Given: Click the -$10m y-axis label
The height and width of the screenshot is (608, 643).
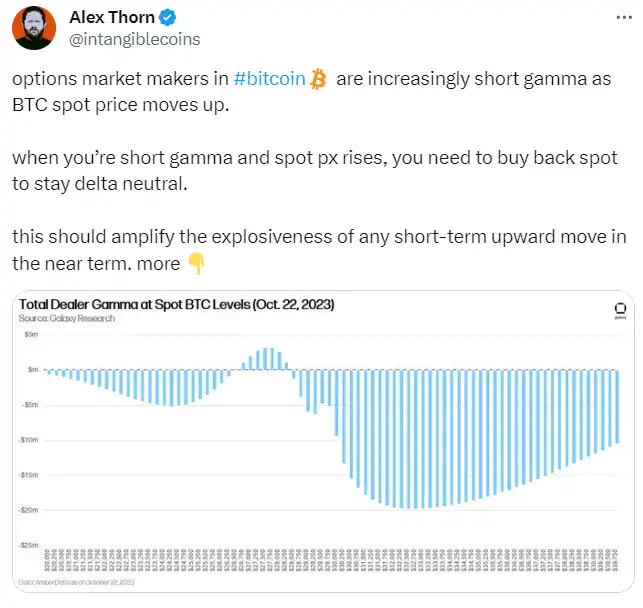Looking at the screenshot, I should pyautogui.click(x=31, y=440).
